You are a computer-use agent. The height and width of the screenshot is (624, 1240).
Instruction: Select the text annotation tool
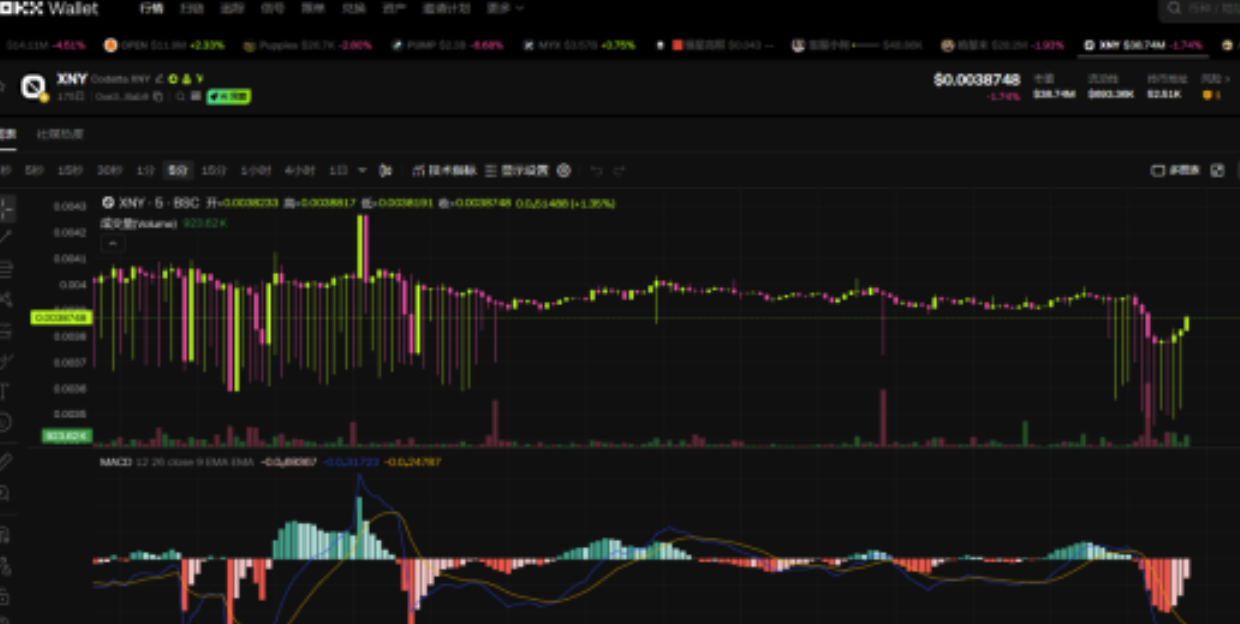click(5, 391)
